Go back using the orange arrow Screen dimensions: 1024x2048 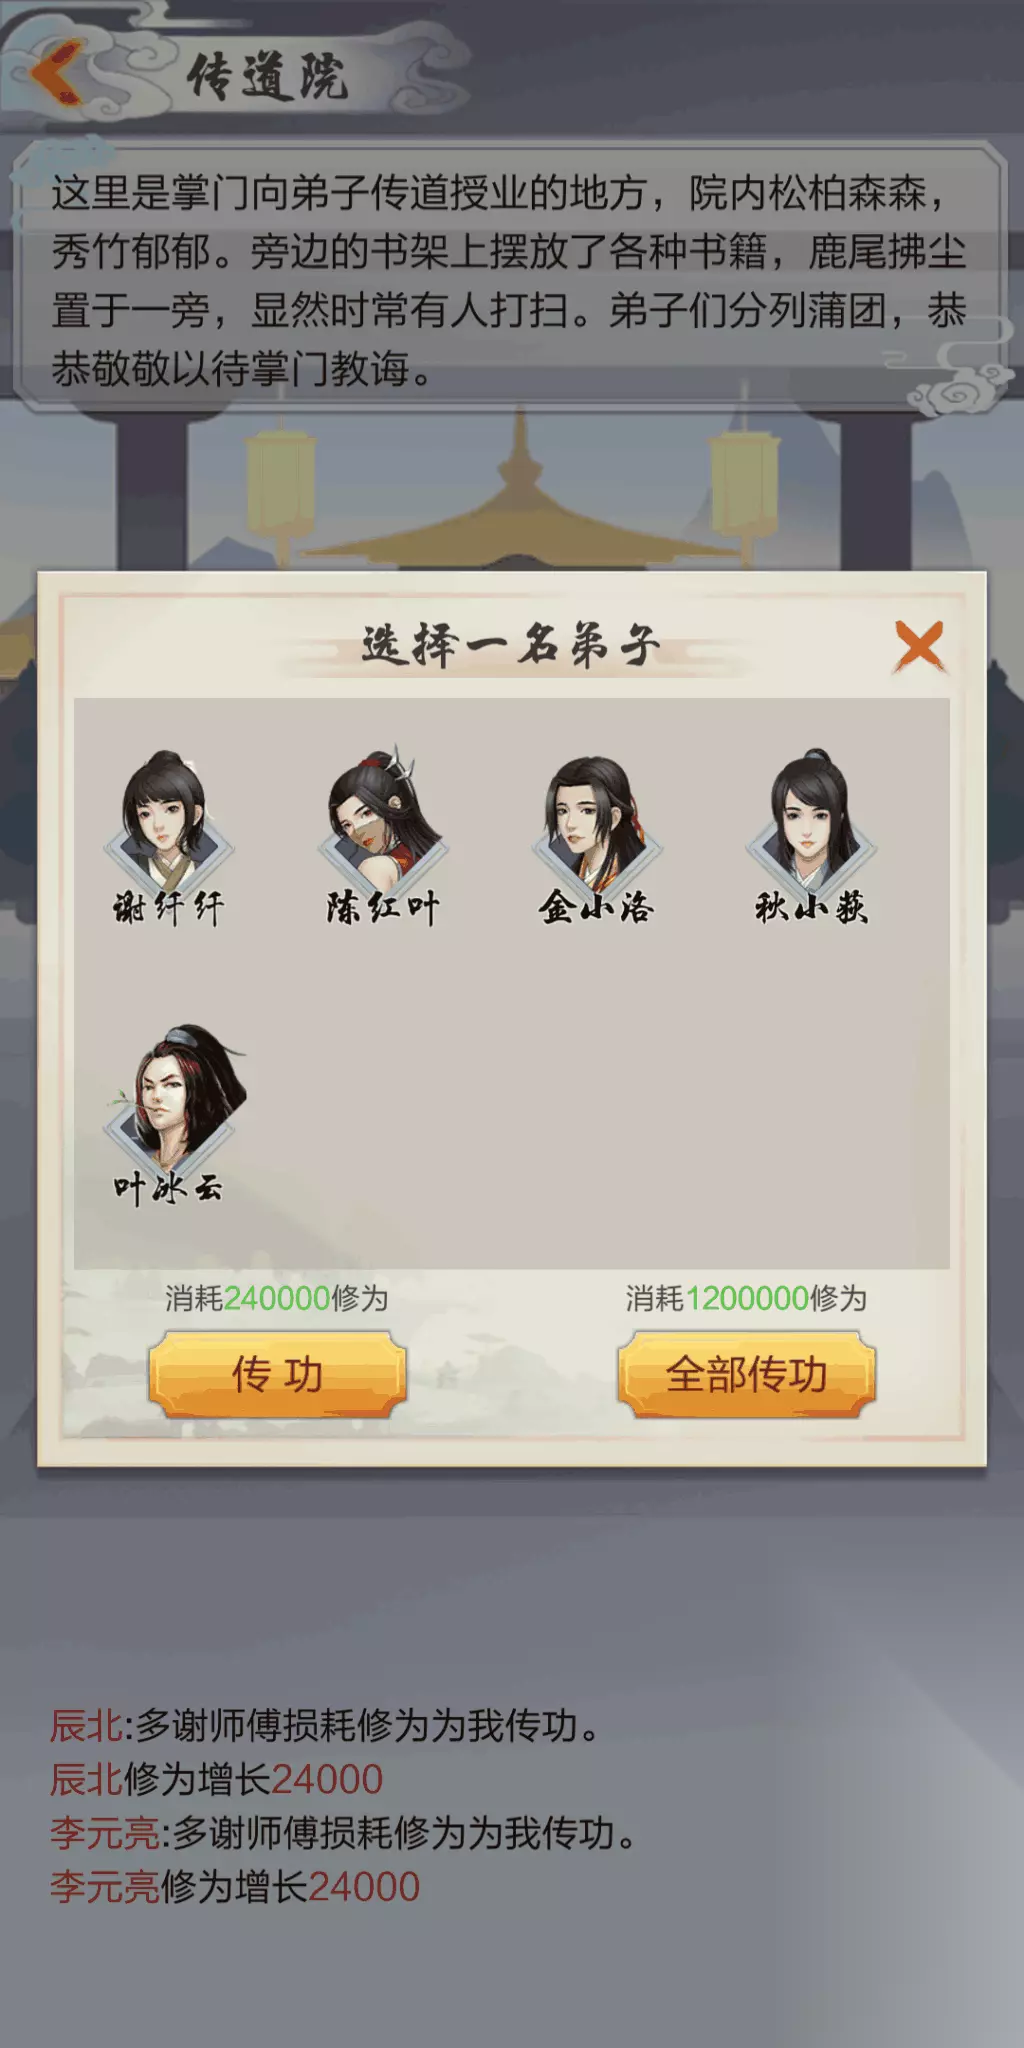tap(57, 73)
